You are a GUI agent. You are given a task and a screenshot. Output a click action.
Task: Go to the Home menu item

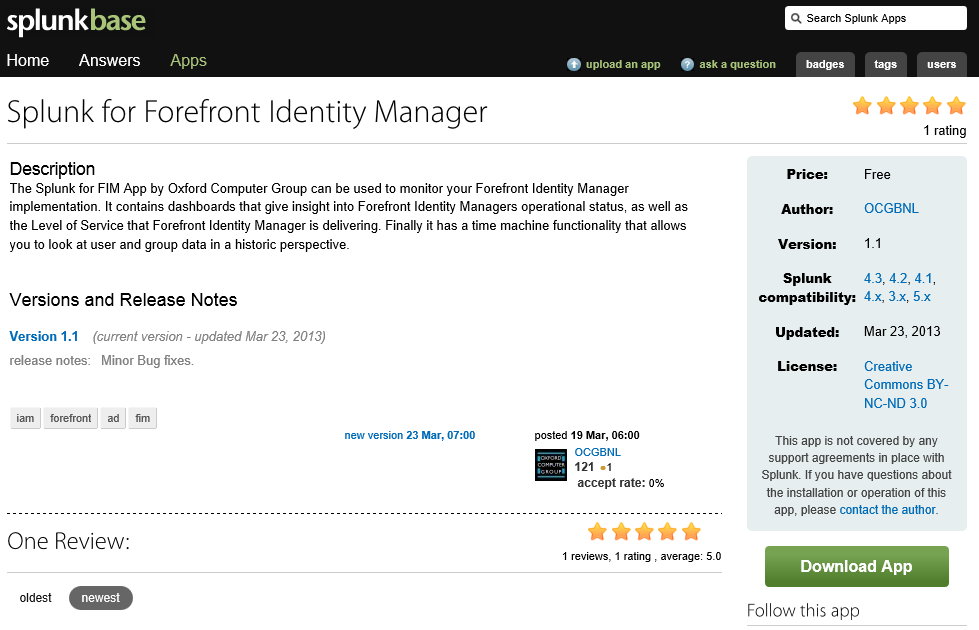tap(28, 61)
